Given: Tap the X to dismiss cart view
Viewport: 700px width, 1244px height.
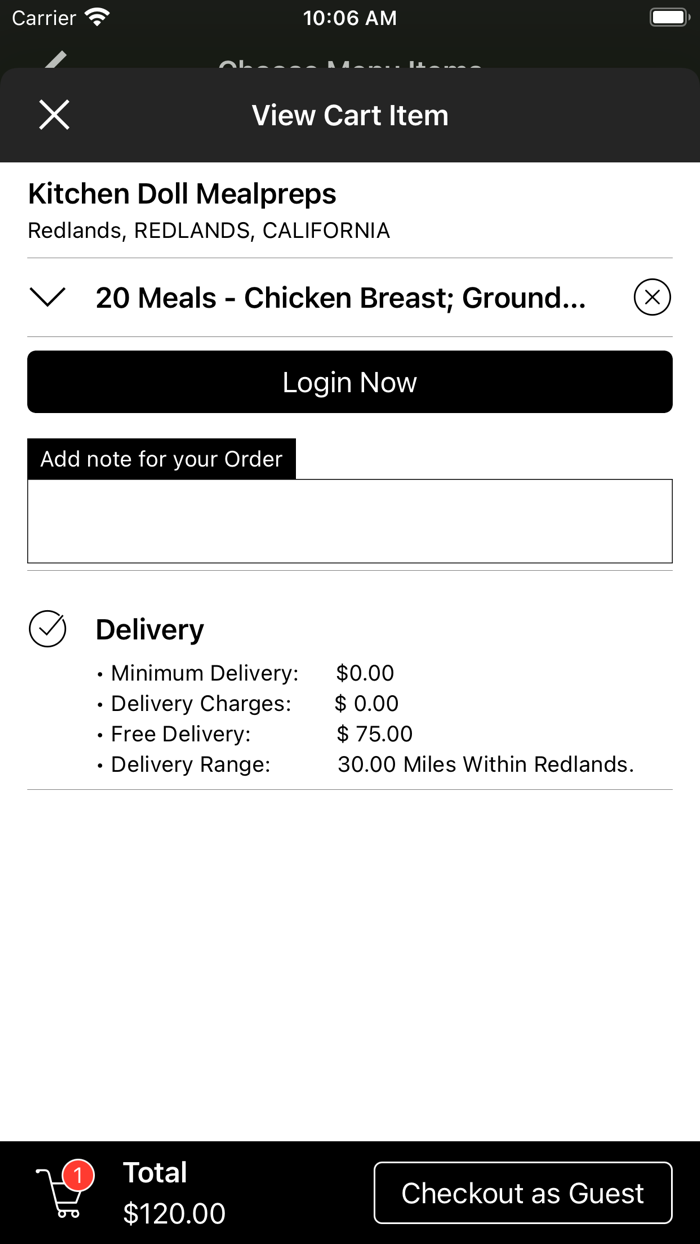Looking at the screenshot, I should (x=54, y=114).
